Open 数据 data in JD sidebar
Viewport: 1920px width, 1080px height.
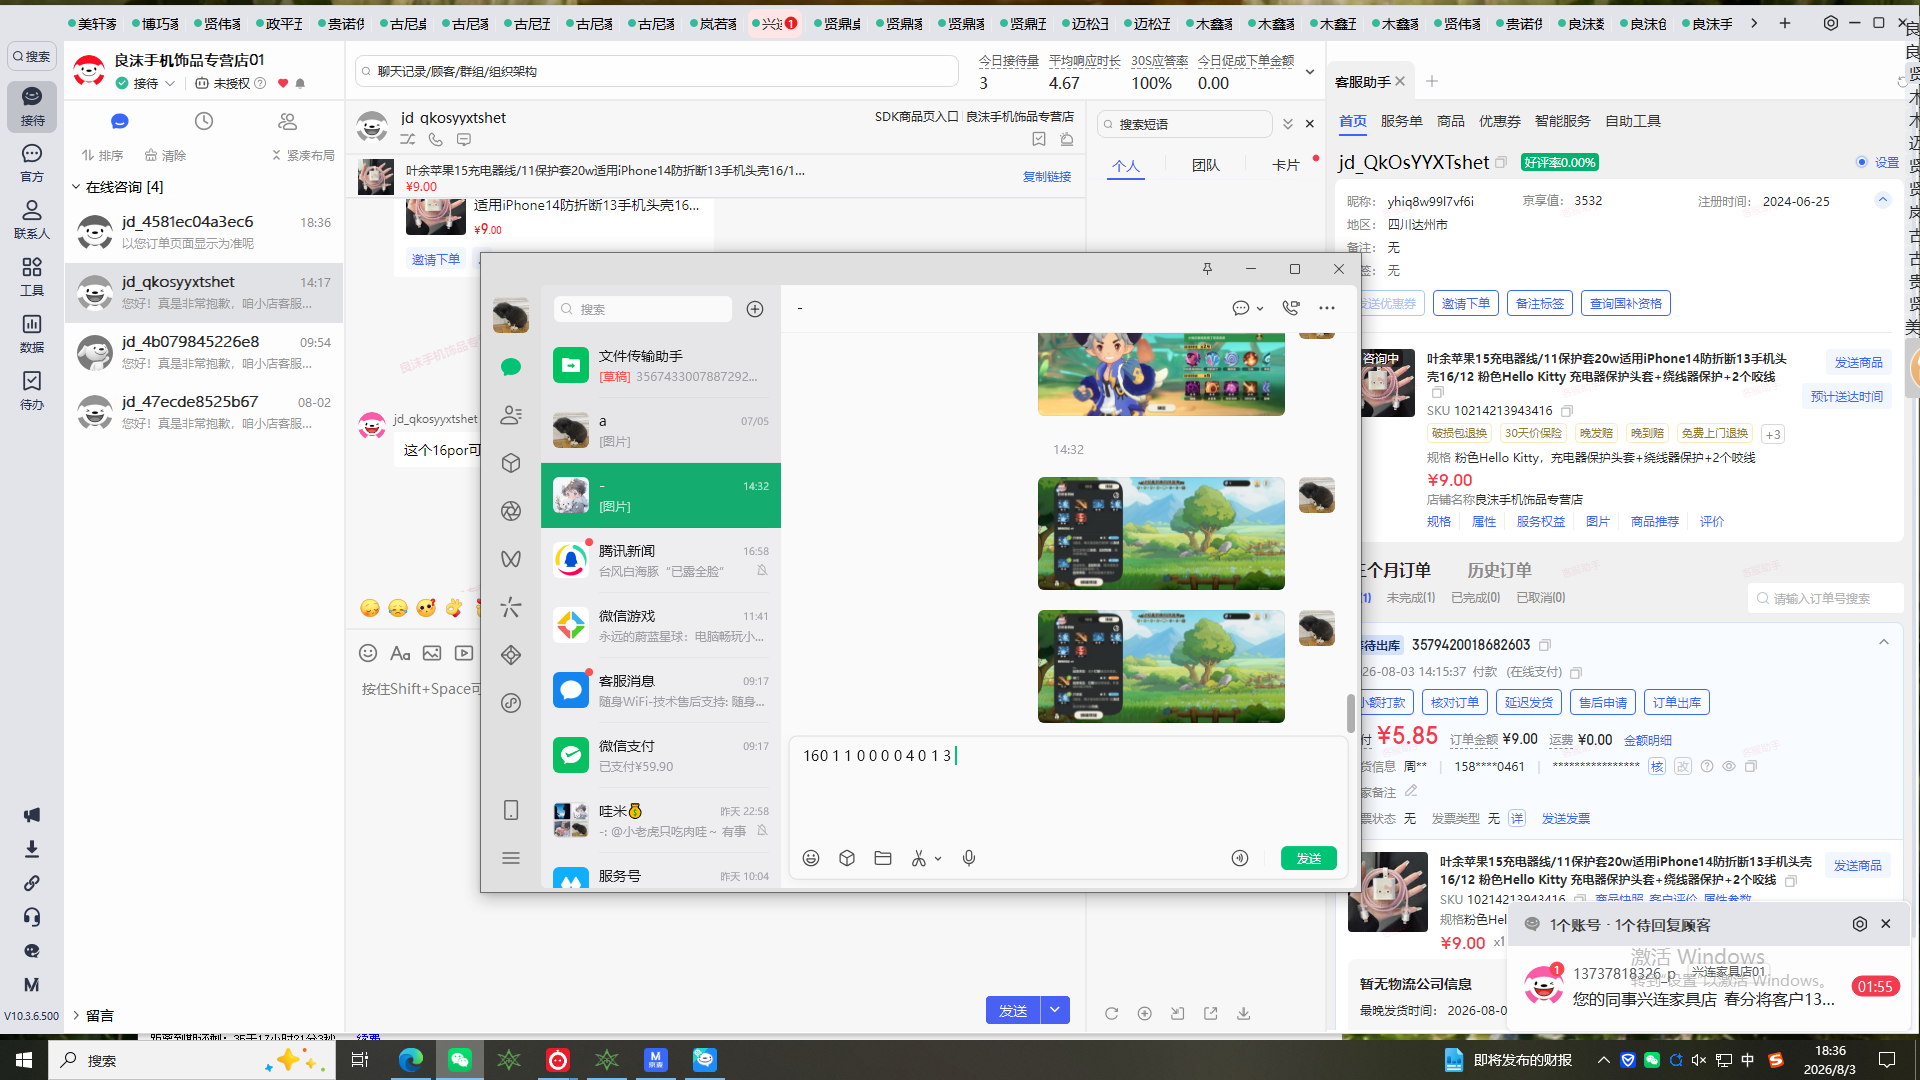[32, 334]
